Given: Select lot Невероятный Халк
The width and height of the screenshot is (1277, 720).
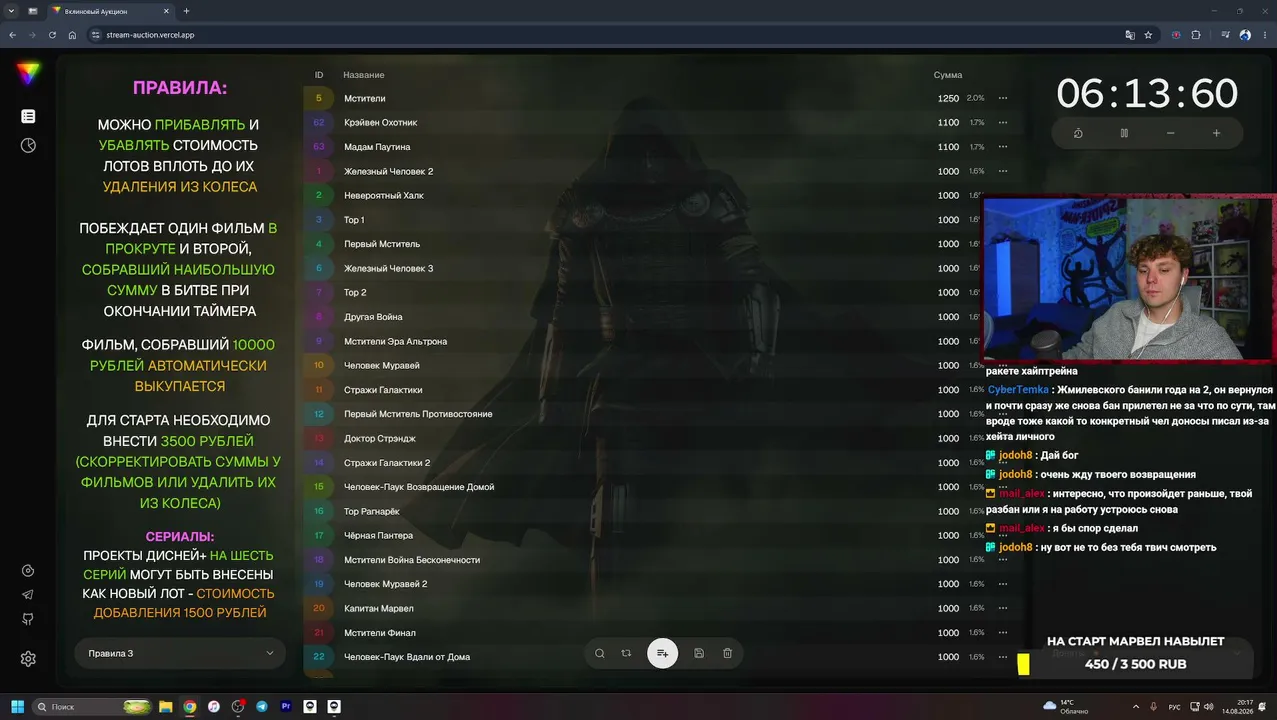Looking at the screenshot, I should click(x=384, y=196).
